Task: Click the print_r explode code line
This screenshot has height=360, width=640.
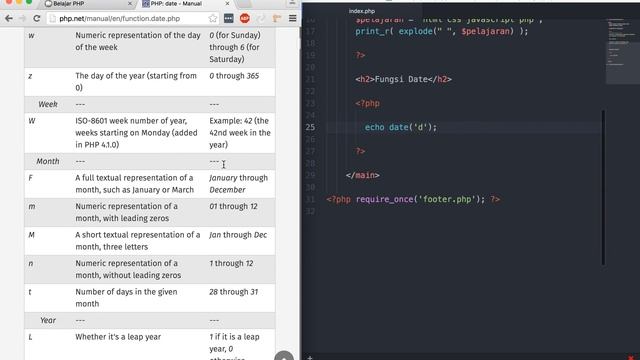Action: [x=442, y=31]
